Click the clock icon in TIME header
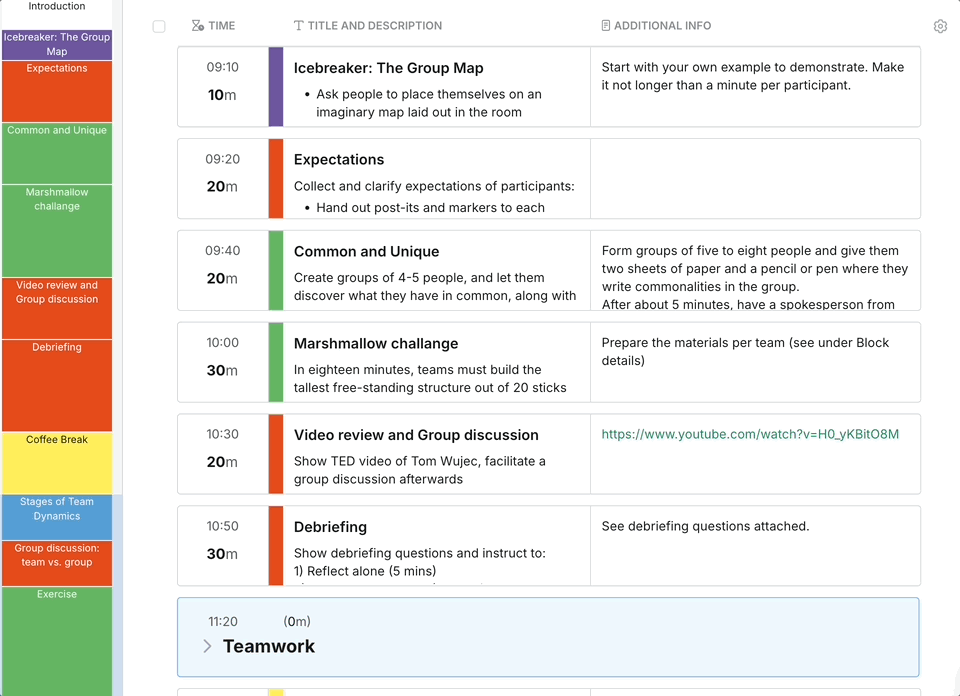This screenshot has height=696, width=960. [197, 26]
